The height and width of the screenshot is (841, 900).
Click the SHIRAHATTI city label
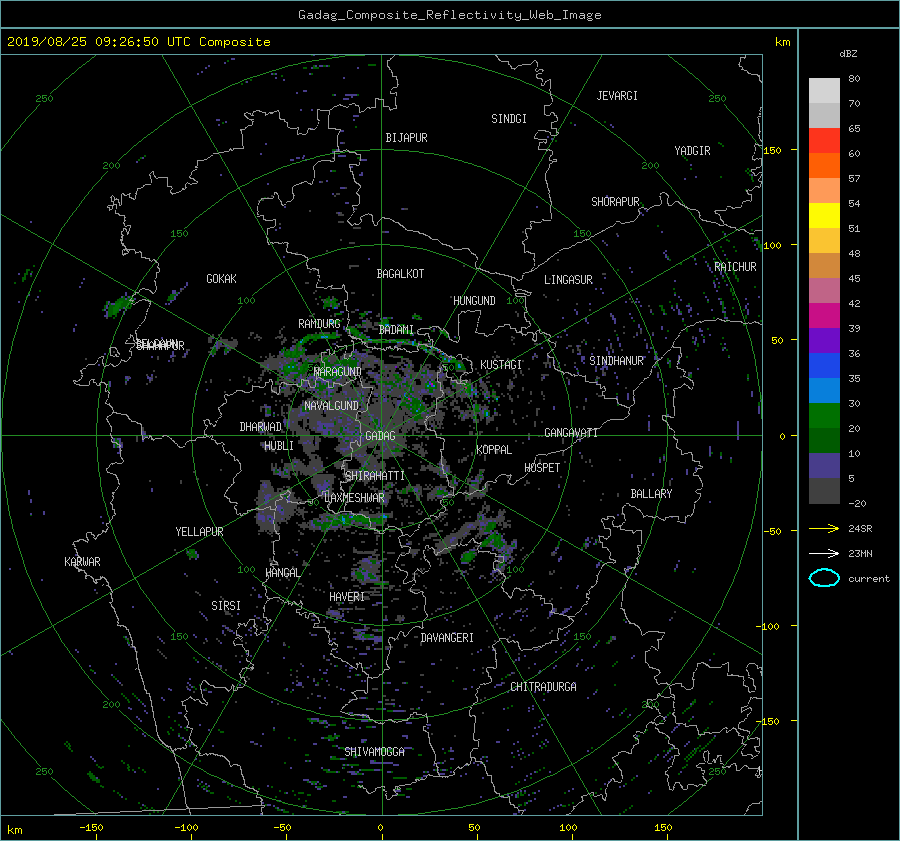(x=375, y=476)
